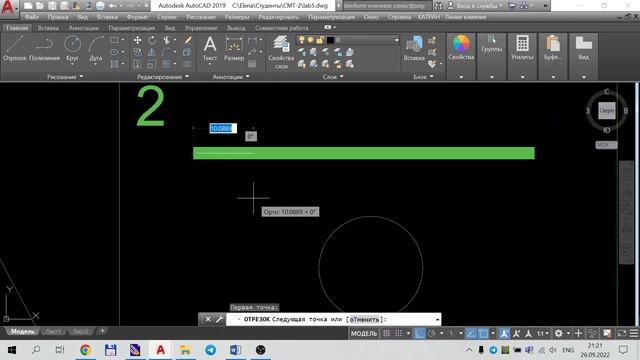Click the Customization menu icon in status bar
Viewport: 640px width, 360px height.
(x=633, y=333)
